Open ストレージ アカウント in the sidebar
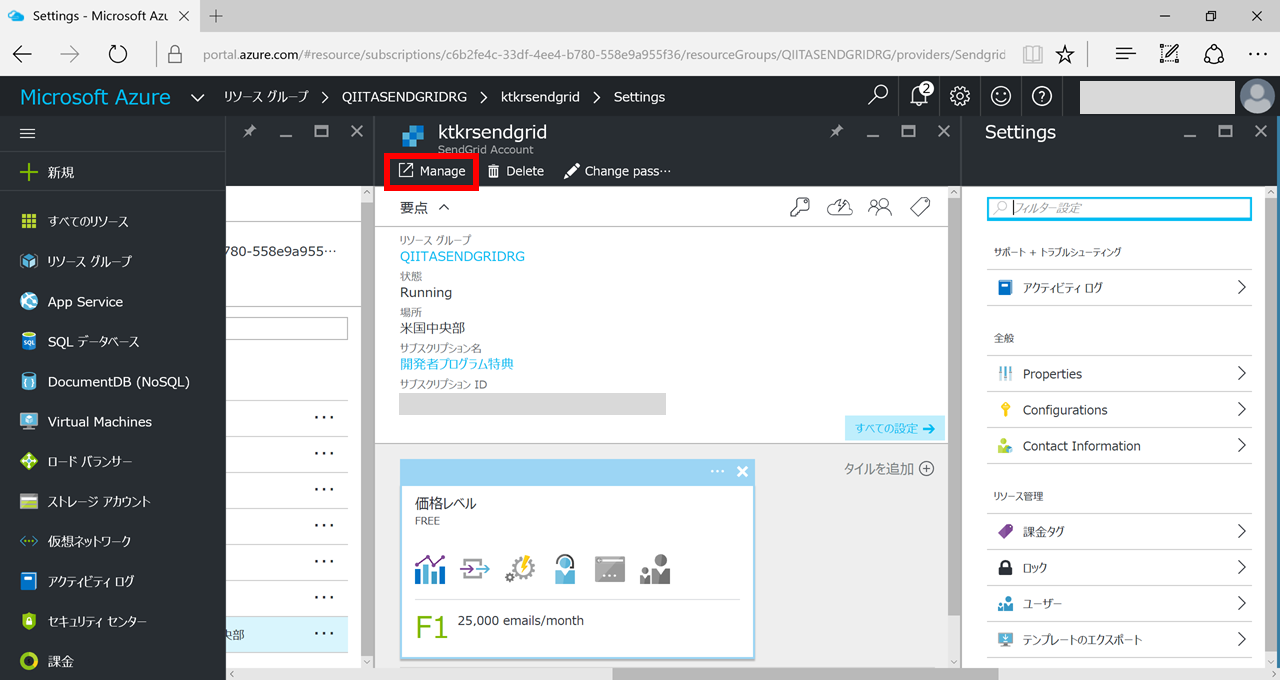Viewport: 1280px width, 680px height. coord(113,501)
